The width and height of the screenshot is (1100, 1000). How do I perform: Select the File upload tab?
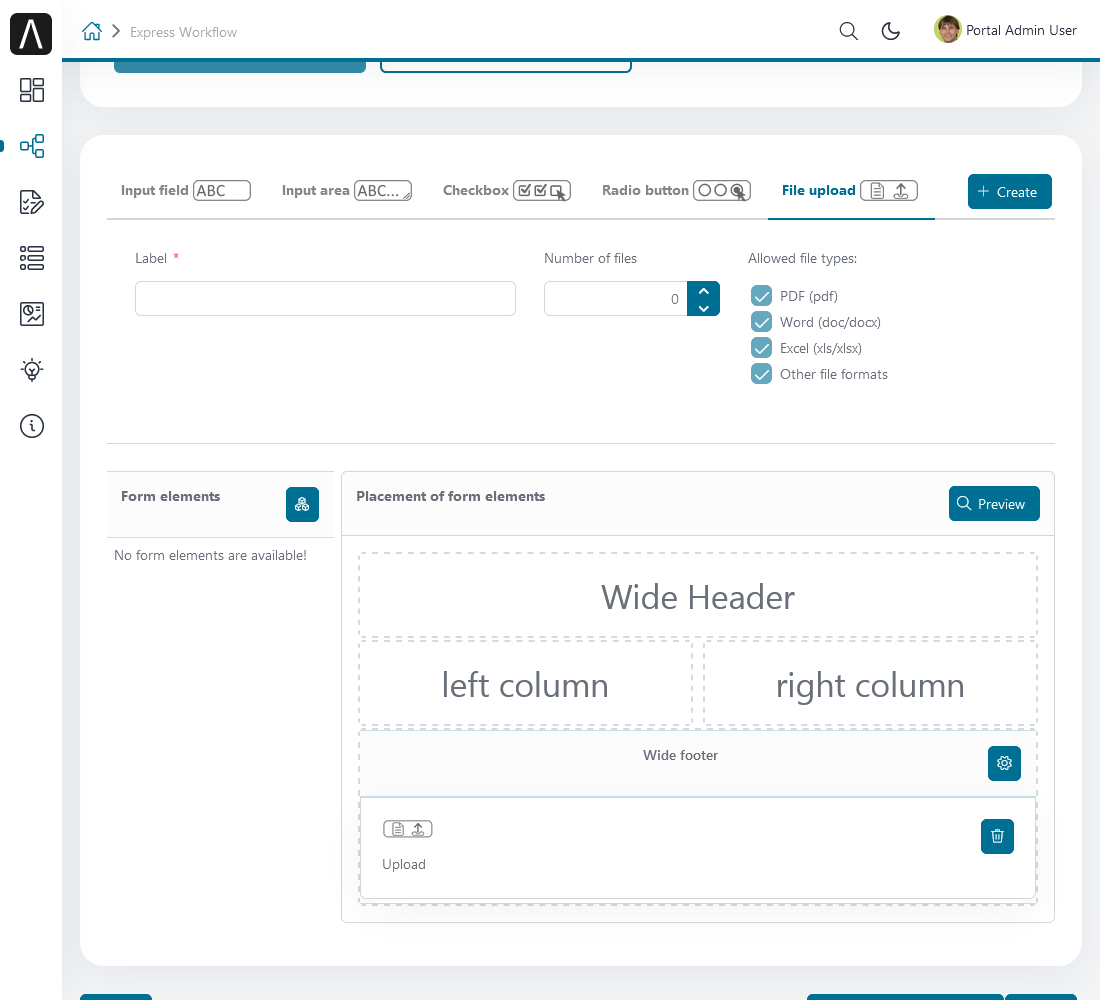pos(850,191)
